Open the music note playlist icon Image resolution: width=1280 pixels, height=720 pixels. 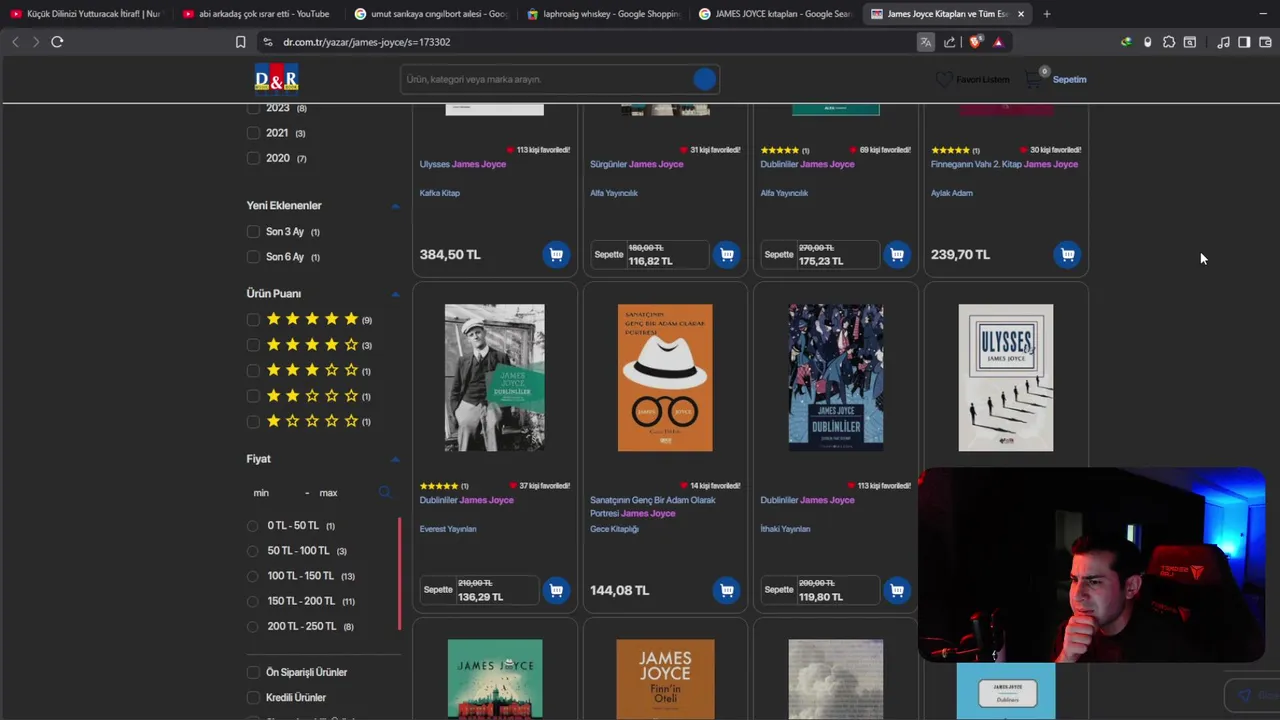coord(1222,42)
